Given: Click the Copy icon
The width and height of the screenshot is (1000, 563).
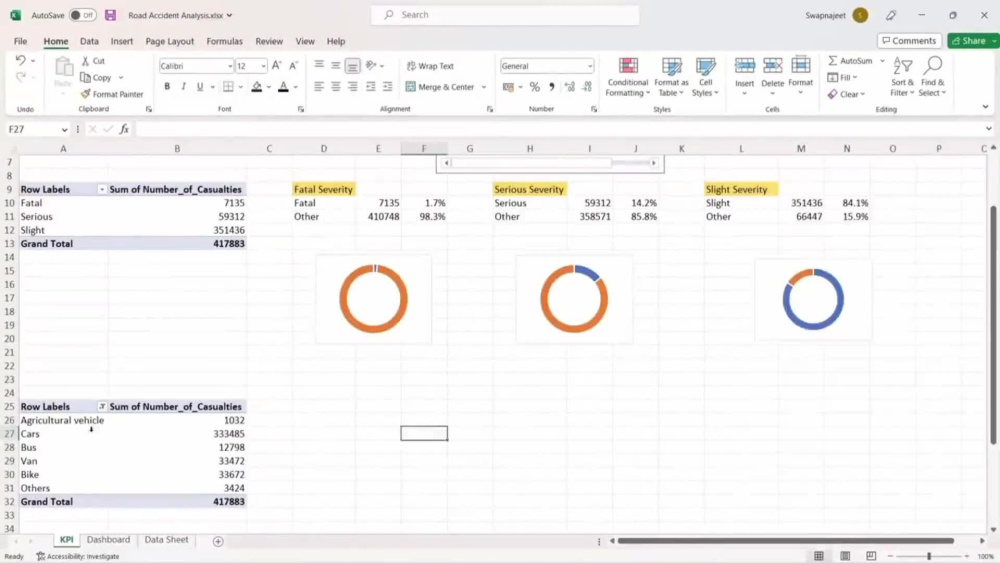Looking at the screenshot, I should [85, 77].
